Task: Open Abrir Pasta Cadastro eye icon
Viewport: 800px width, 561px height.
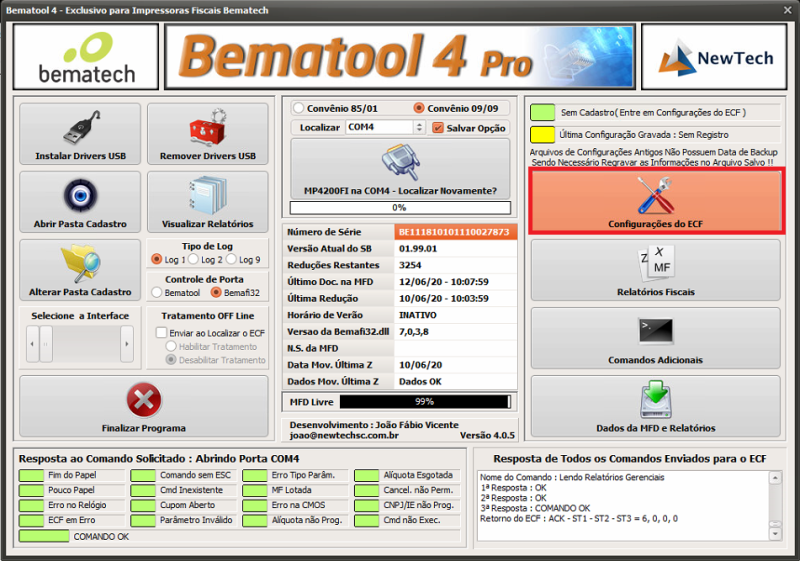Action: [x=80, y=195]
